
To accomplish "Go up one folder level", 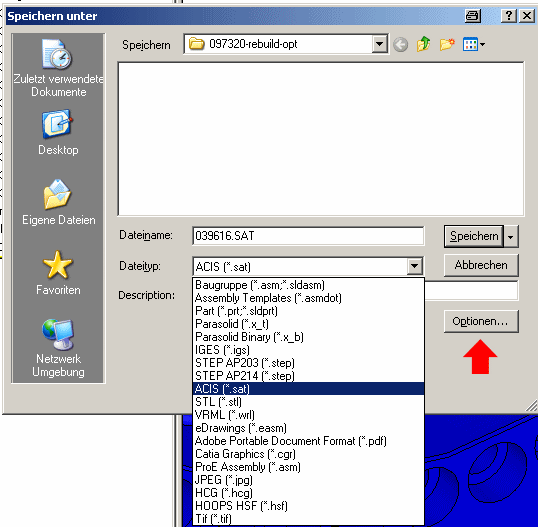I will 424,44.
